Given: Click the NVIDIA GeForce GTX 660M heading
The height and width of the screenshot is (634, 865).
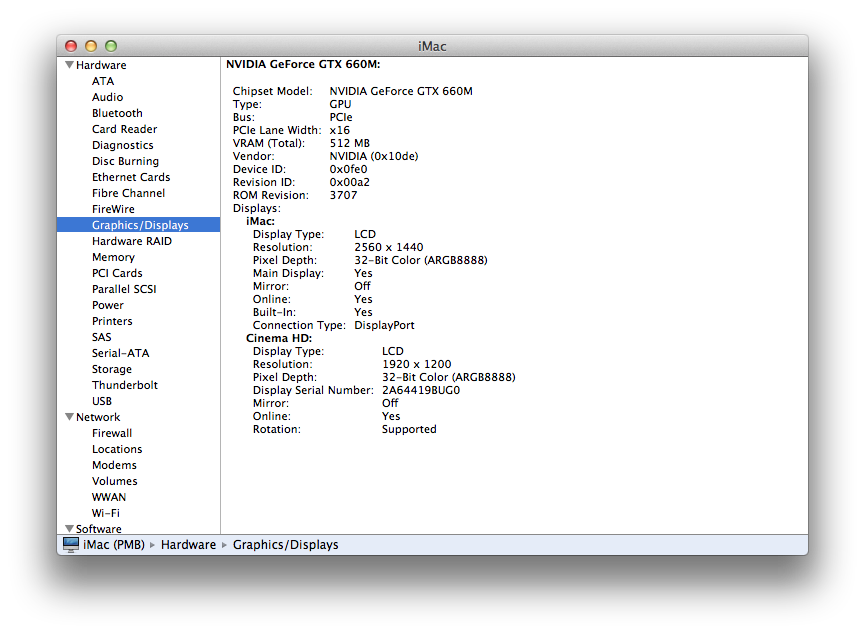Looking at the screenshot, I should [303, 64].
